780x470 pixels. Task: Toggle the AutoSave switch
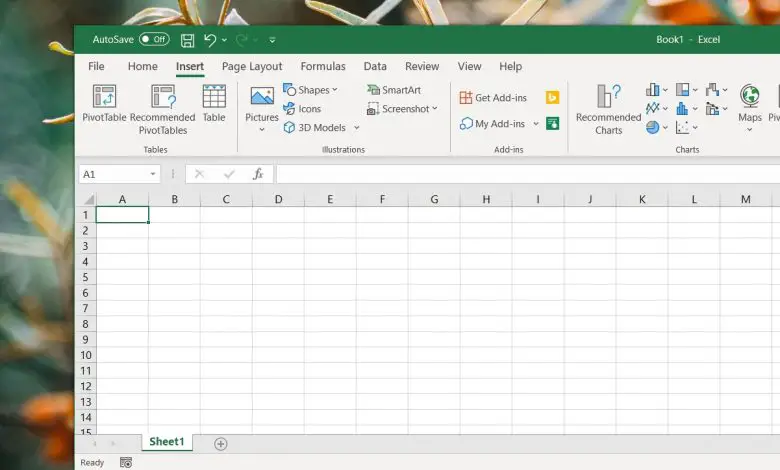pos(154,39)
